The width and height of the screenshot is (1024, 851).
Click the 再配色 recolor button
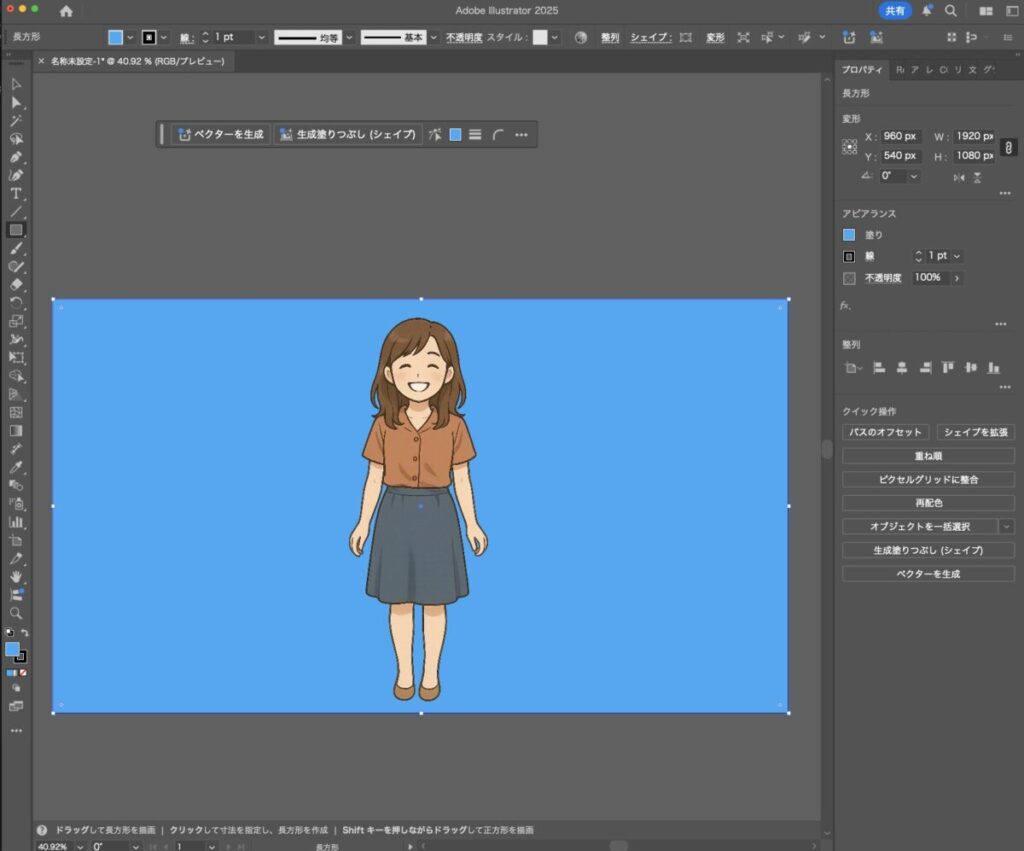pos(928,503)
